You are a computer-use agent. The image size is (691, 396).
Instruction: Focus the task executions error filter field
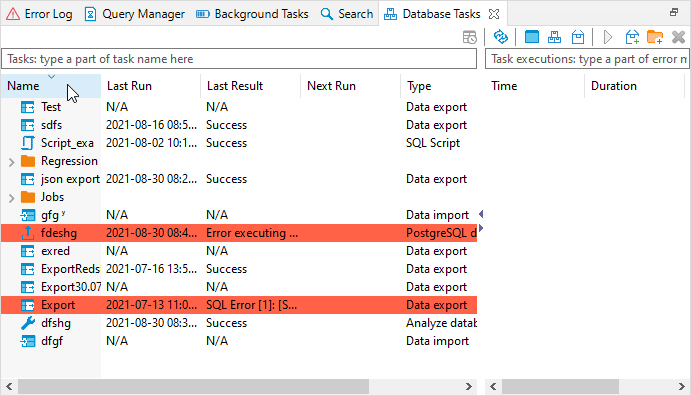coord(587,59)
